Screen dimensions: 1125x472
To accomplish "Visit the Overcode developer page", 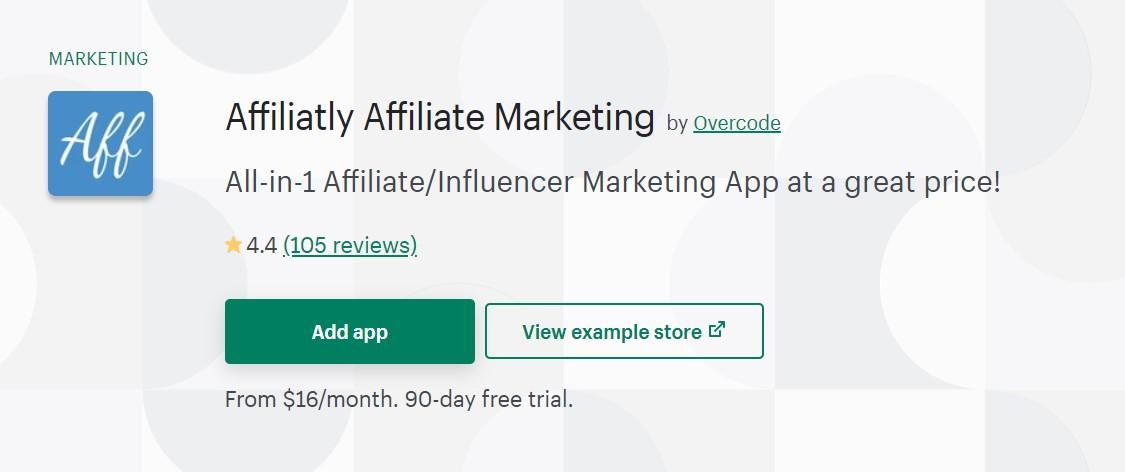I will click(x=737, y=123).
